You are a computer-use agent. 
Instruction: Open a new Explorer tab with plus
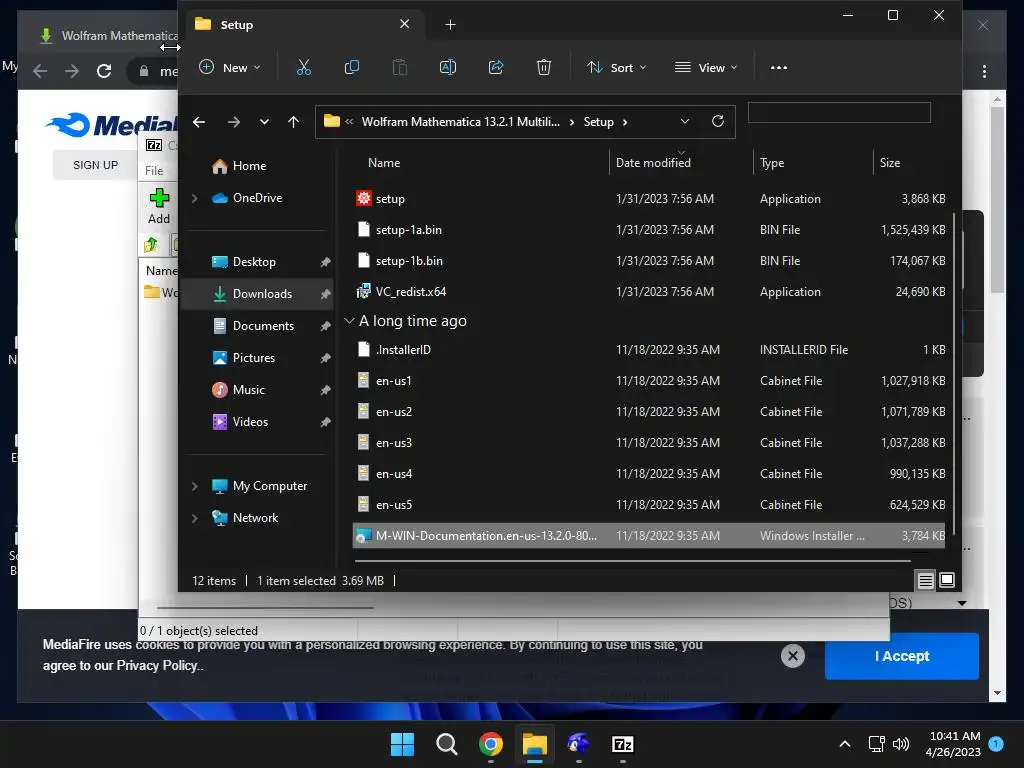tap(451, 25)
